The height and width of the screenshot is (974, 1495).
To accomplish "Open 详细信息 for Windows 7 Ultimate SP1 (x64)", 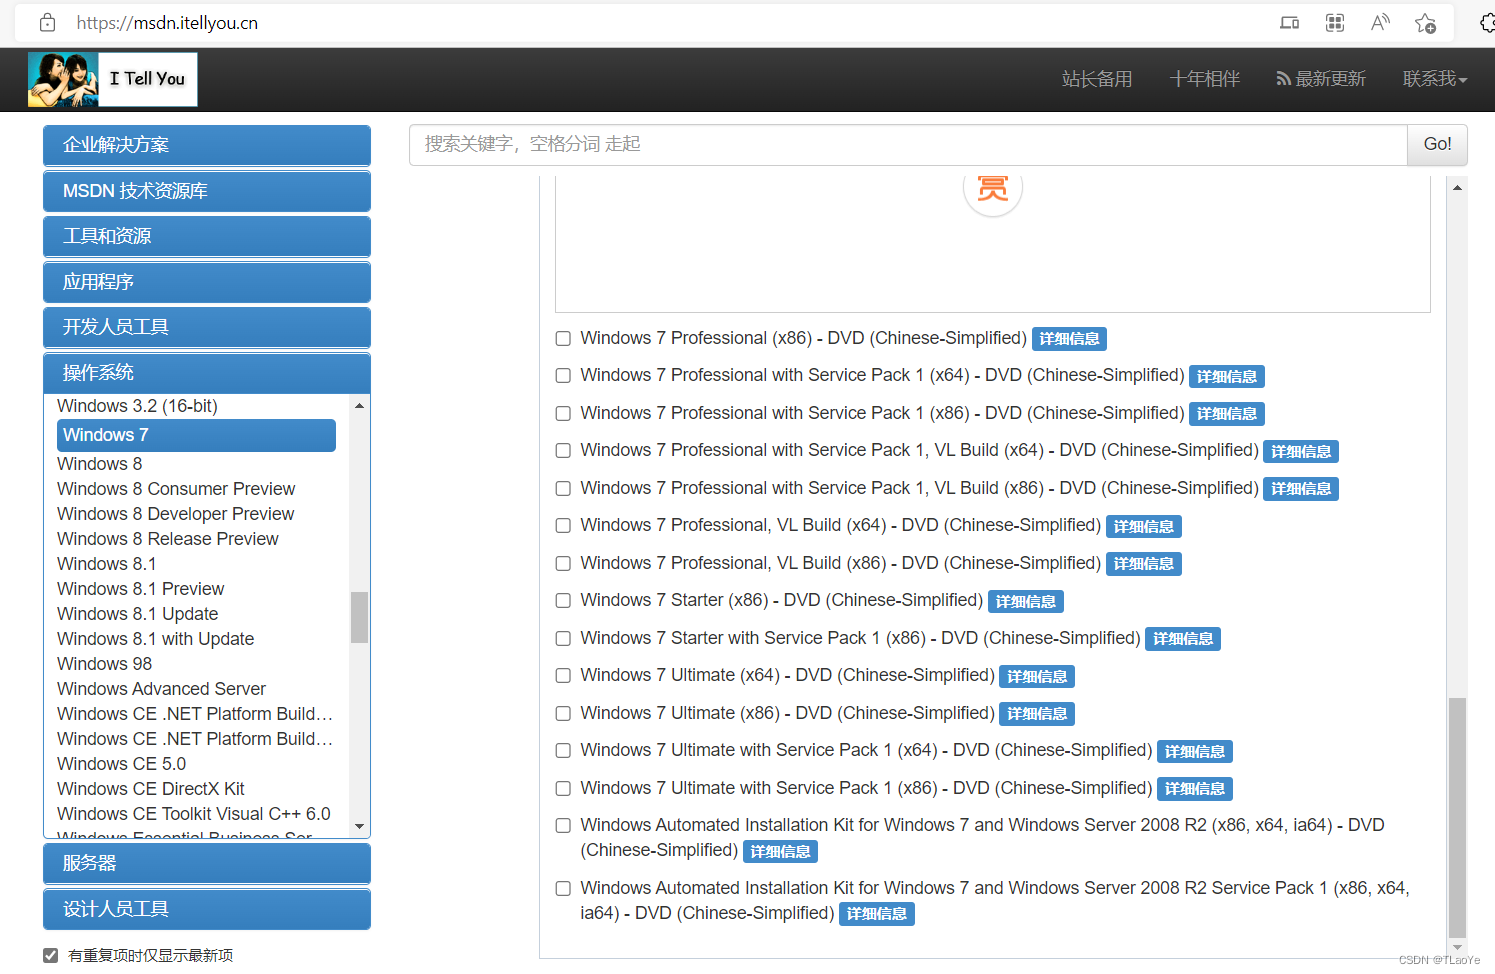I will point(1195,751).
